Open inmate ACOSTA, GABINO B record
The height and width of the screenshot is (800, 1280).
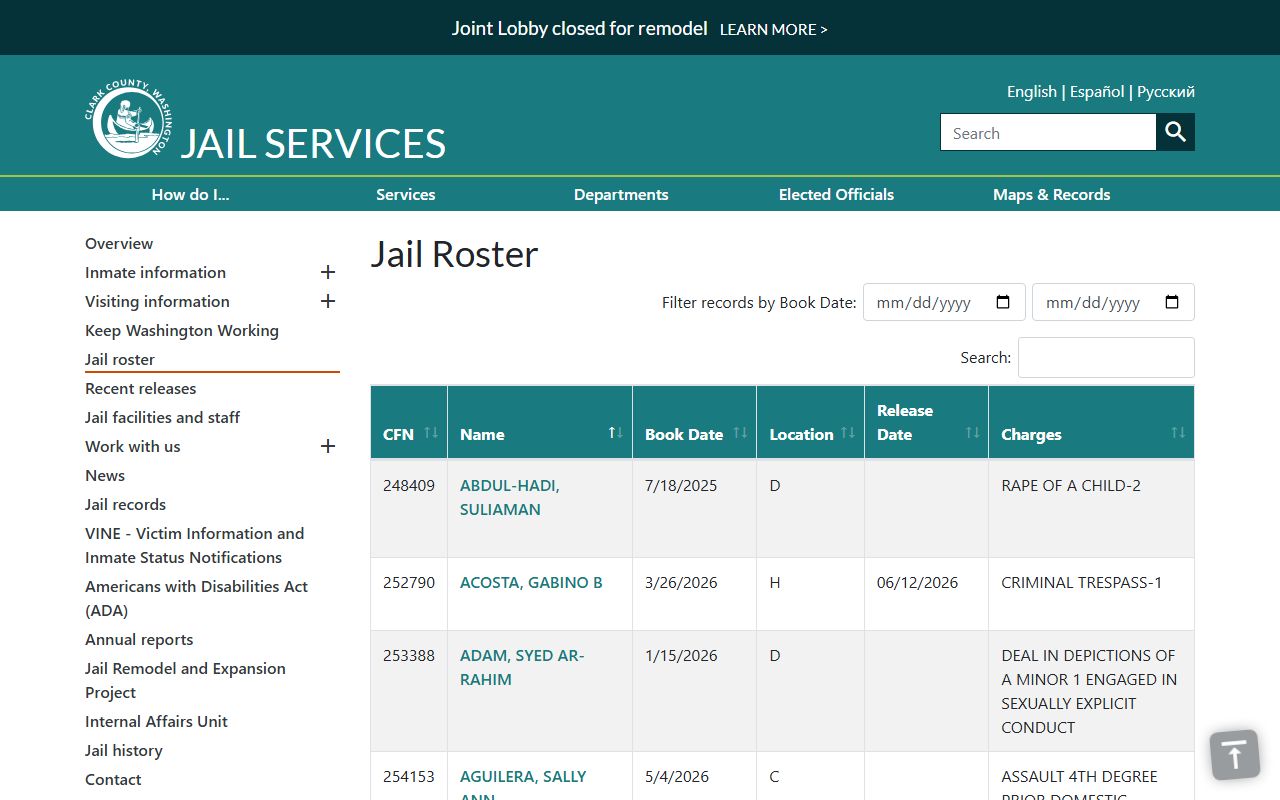(531, 582)
